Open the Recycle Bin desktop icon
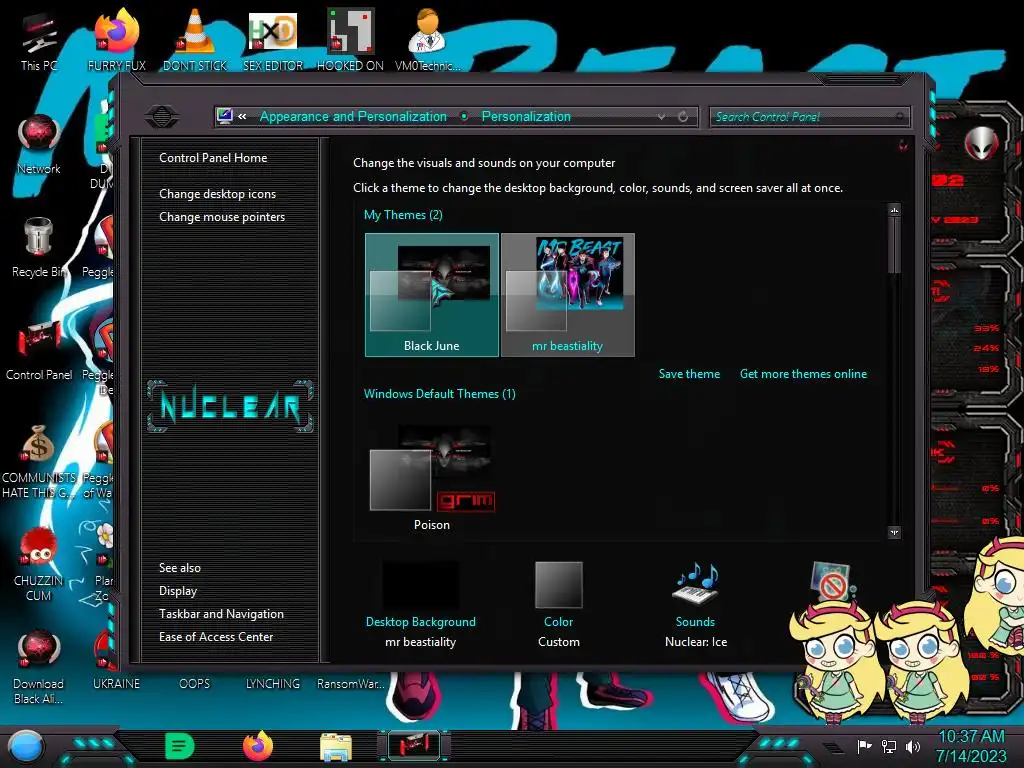Screen dimensions: 1024x768 coord(39,247)
